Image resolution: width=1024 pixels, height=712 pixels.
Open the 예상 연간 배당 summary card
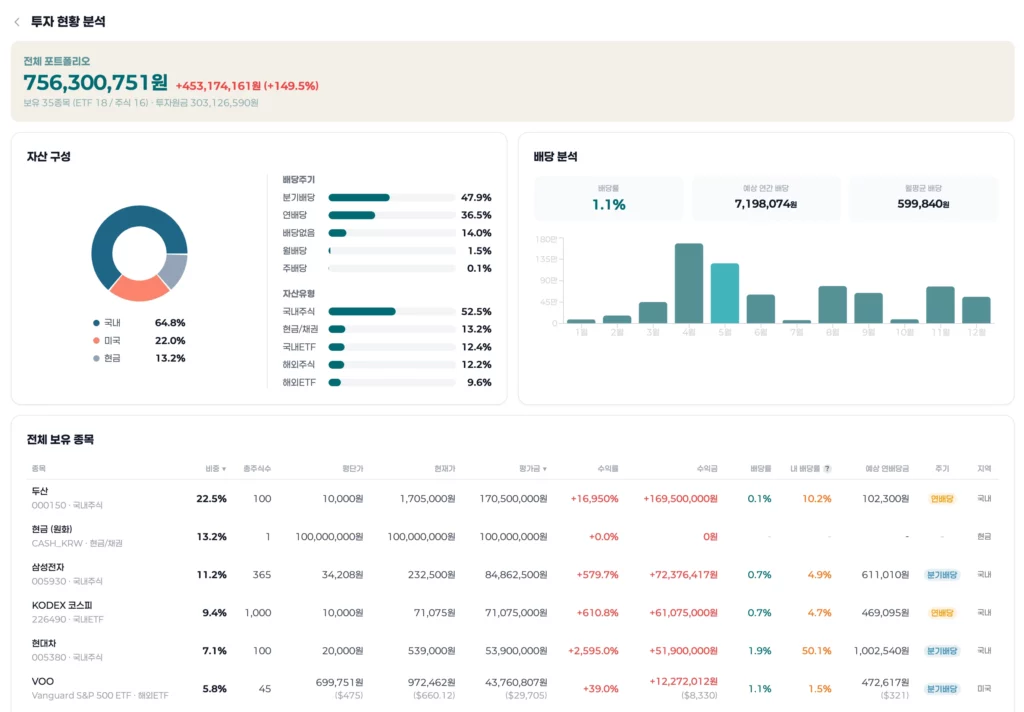coord(765,198)
